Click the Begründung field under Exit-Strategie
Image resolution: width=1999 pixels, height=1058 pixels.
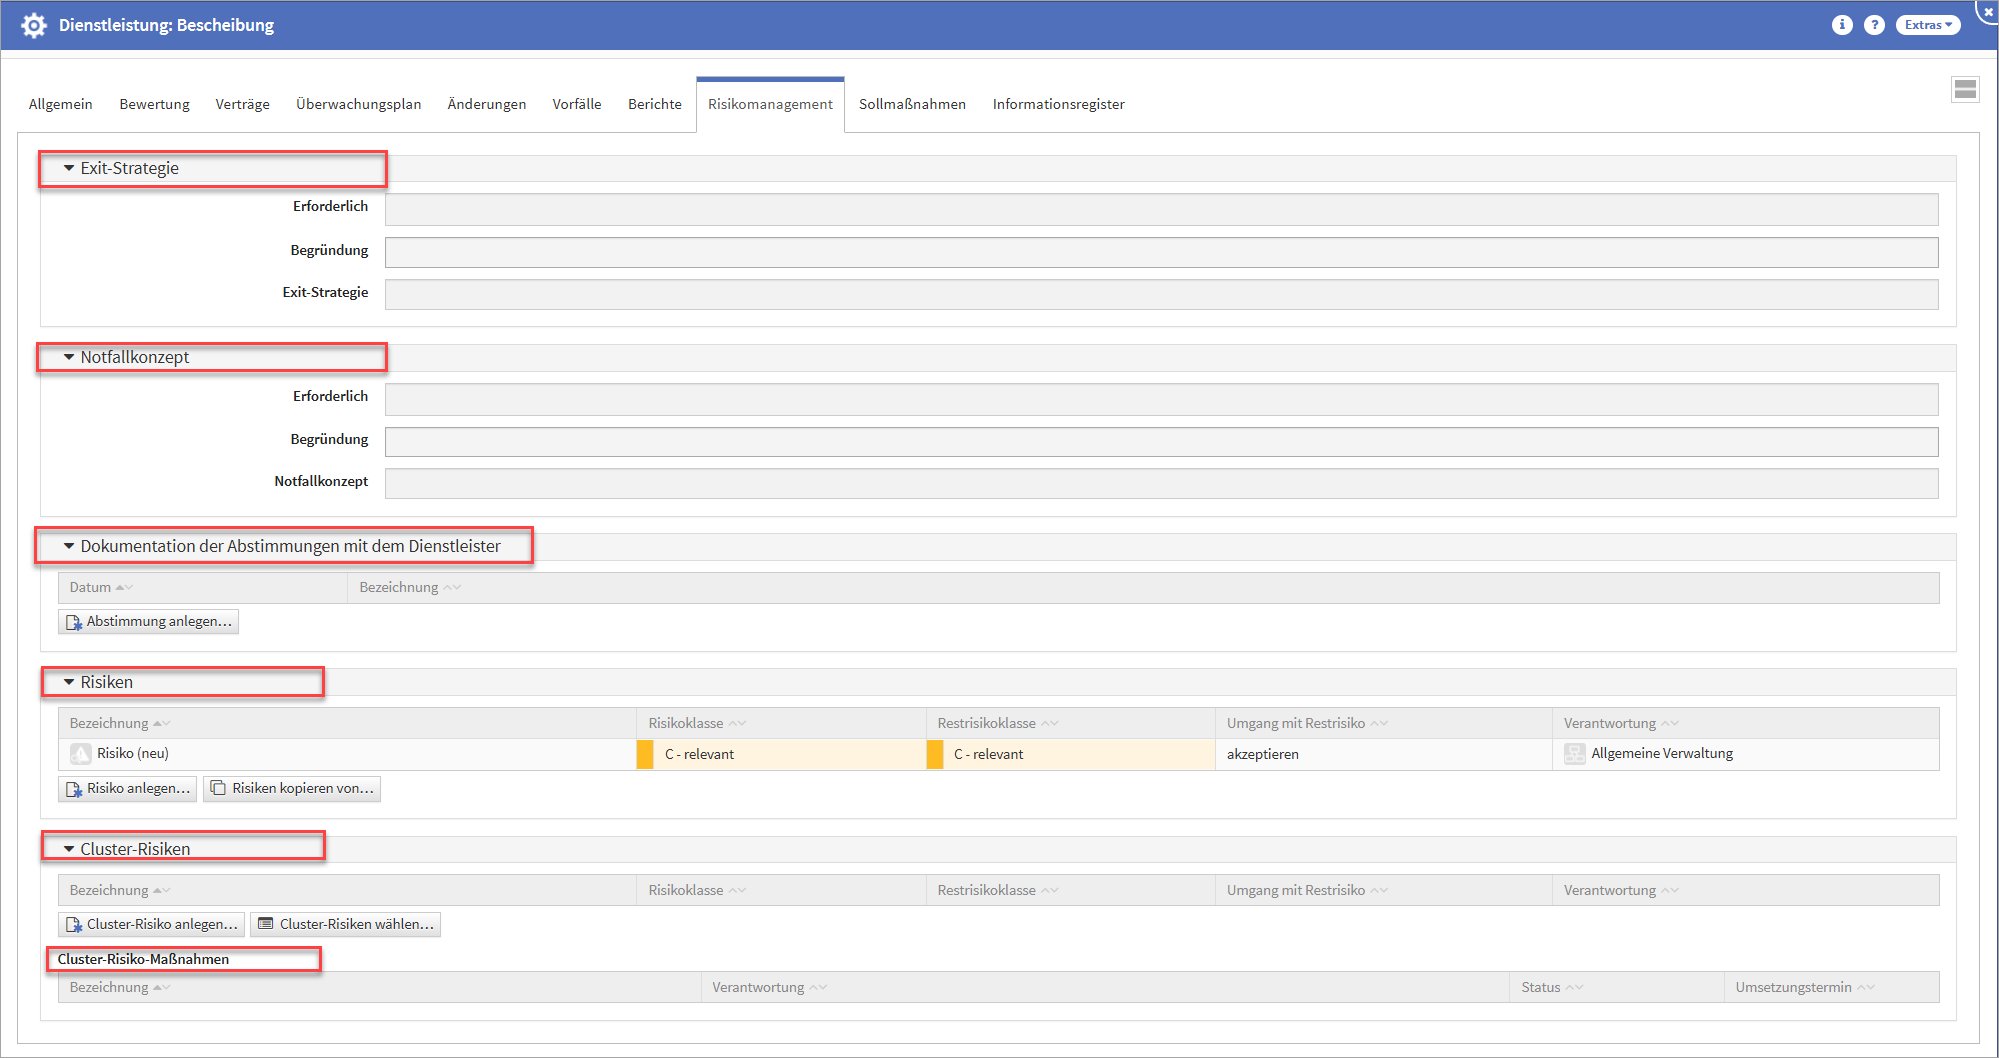click(1160, 252)
